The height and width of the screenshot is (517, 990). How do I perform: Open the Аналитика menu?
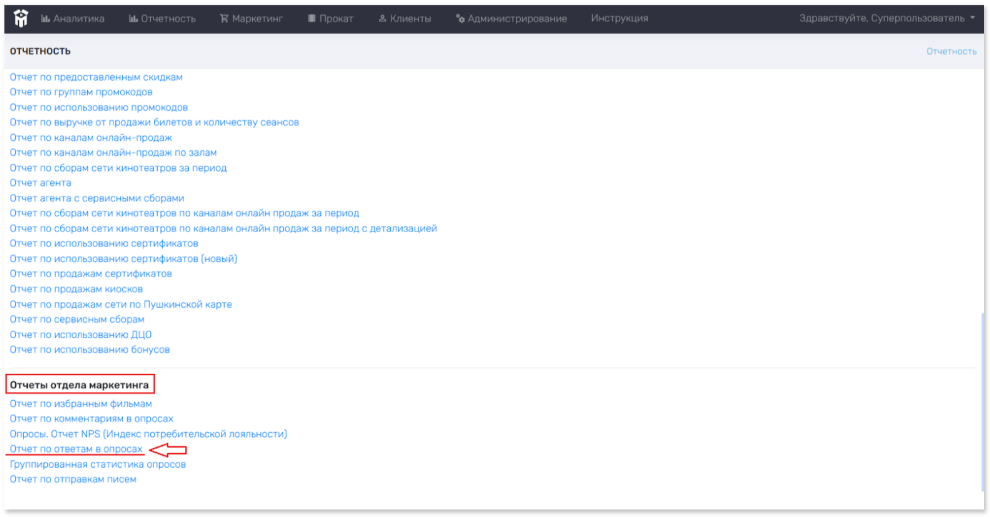click(72, 19)
